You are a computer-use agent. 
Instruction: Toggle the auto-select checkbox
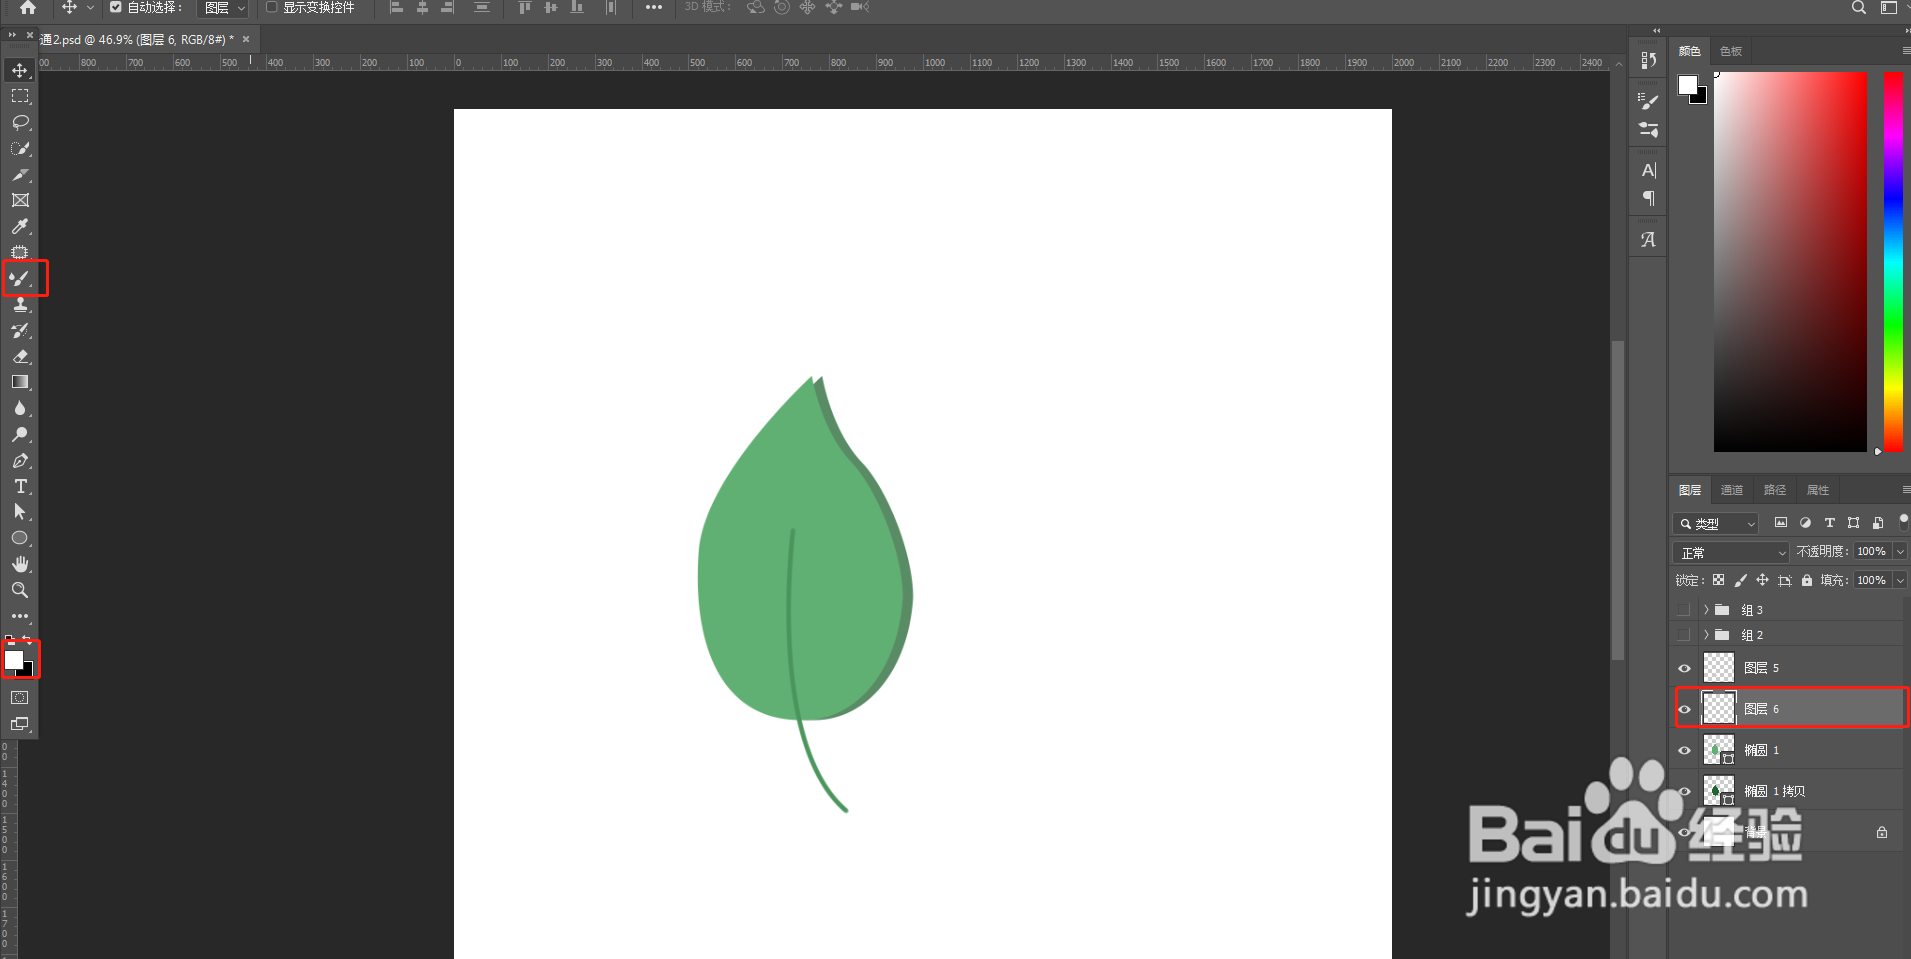click(x=115, y=7)
